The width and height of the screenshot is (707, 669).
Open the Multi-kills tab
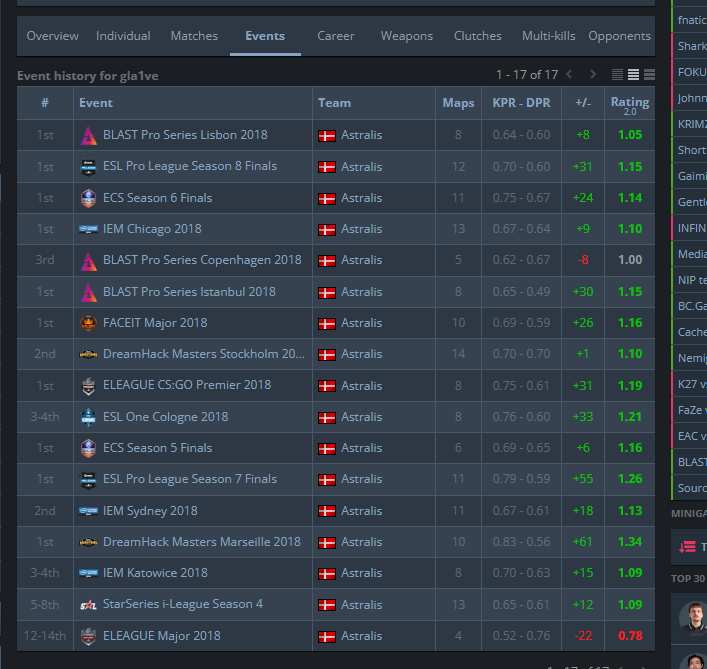coord(548,36)
